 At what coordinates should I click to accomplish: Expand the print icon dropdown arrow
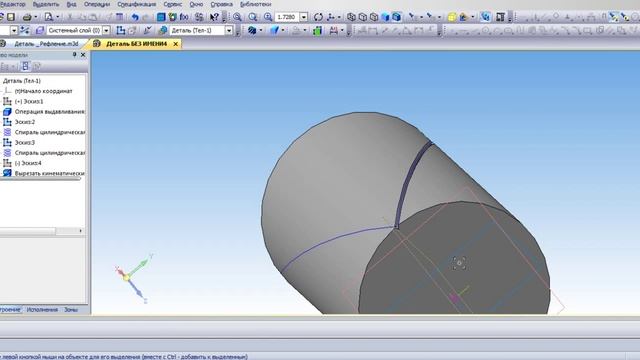[x=35, y=17]
